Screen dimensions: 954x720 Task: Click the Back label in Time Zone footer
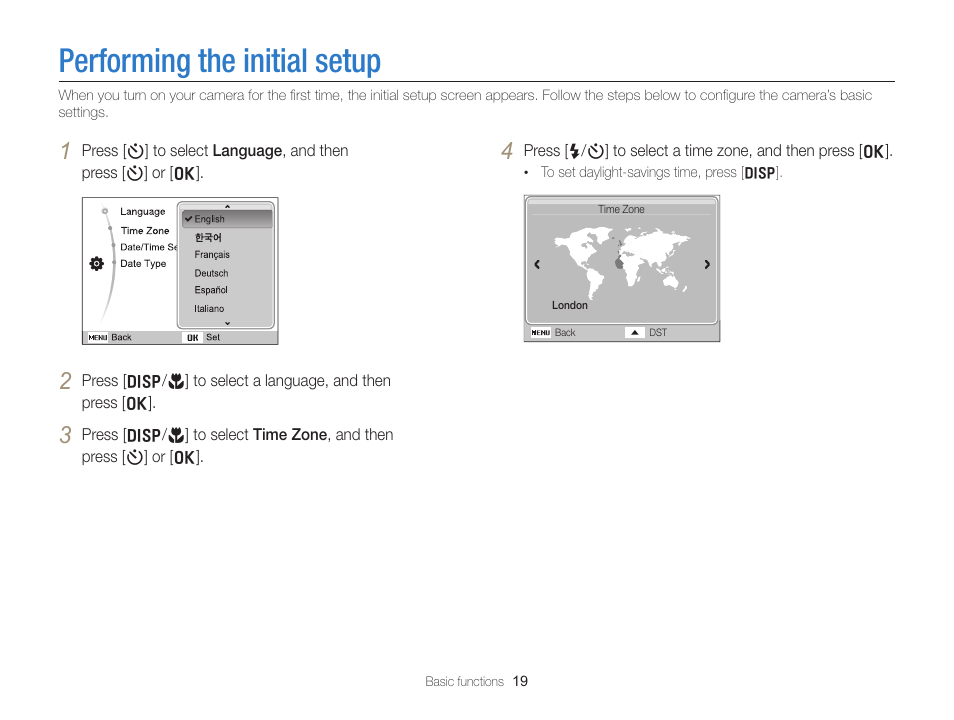tap(565, 332)
